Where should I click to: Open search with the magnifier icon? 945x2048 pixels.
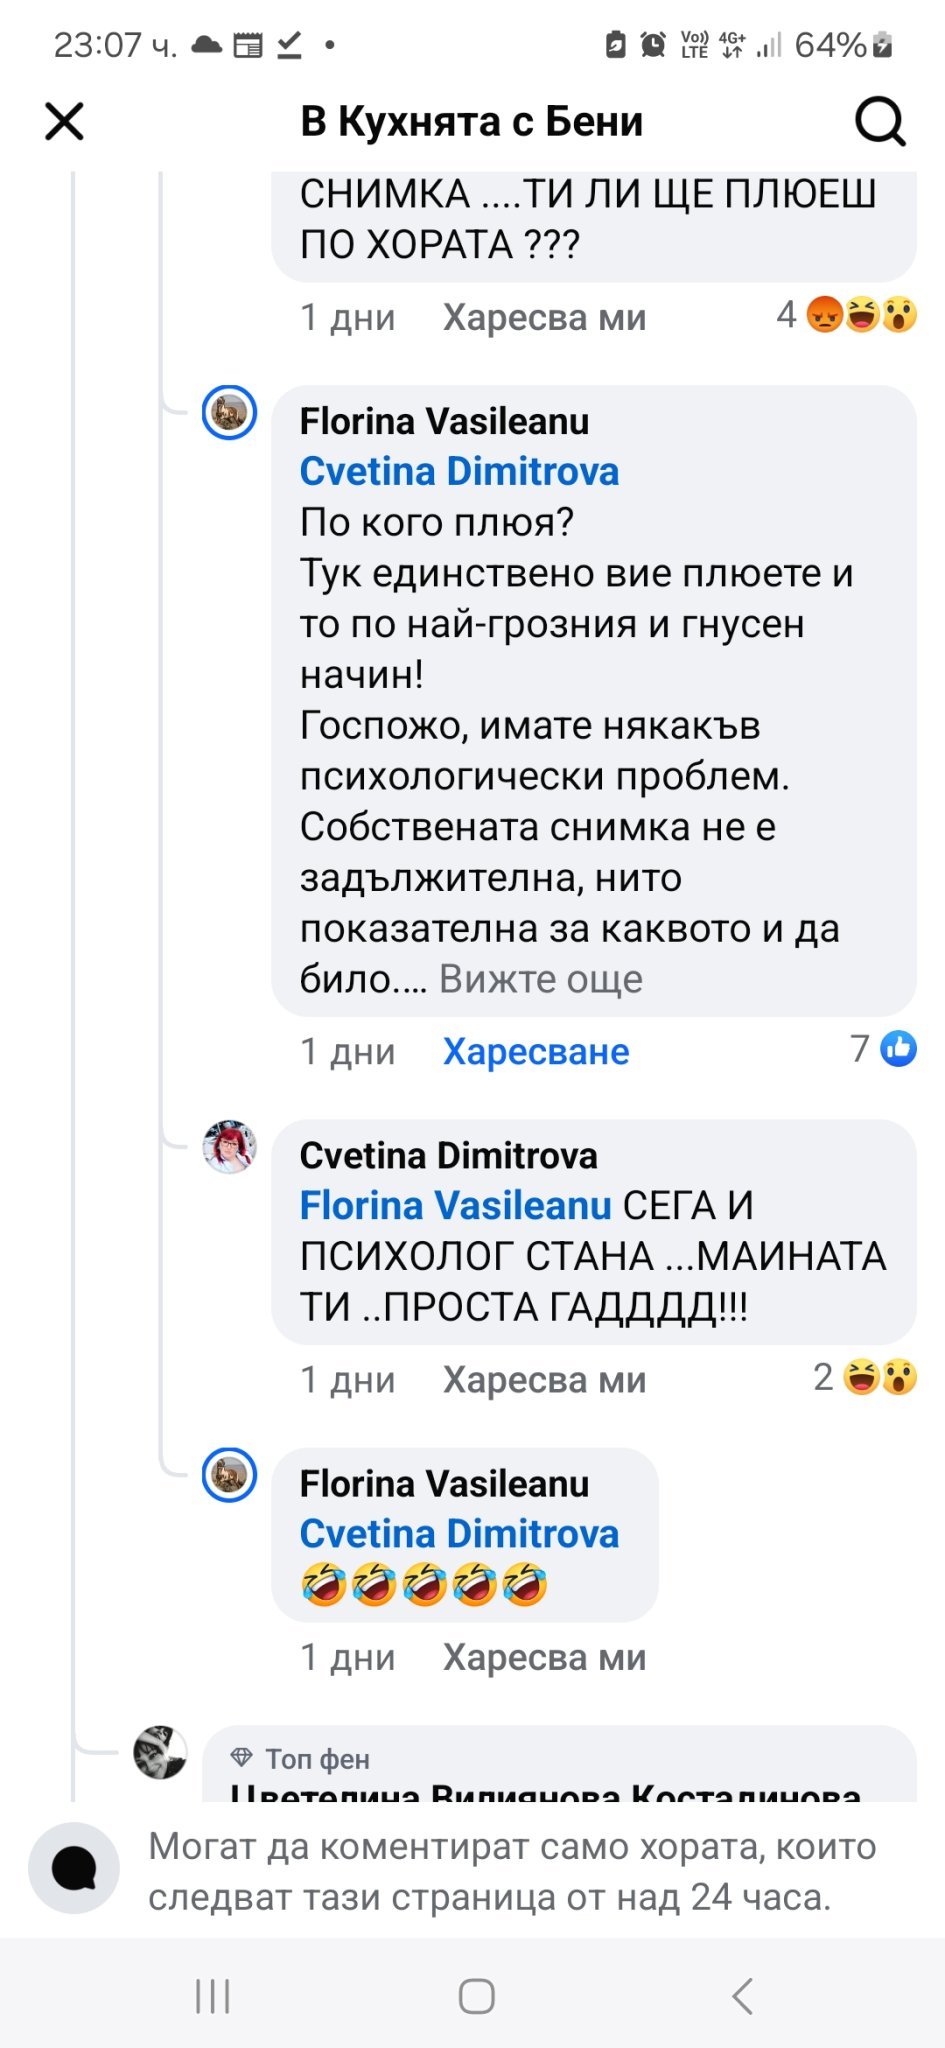[x=880, y=122]
